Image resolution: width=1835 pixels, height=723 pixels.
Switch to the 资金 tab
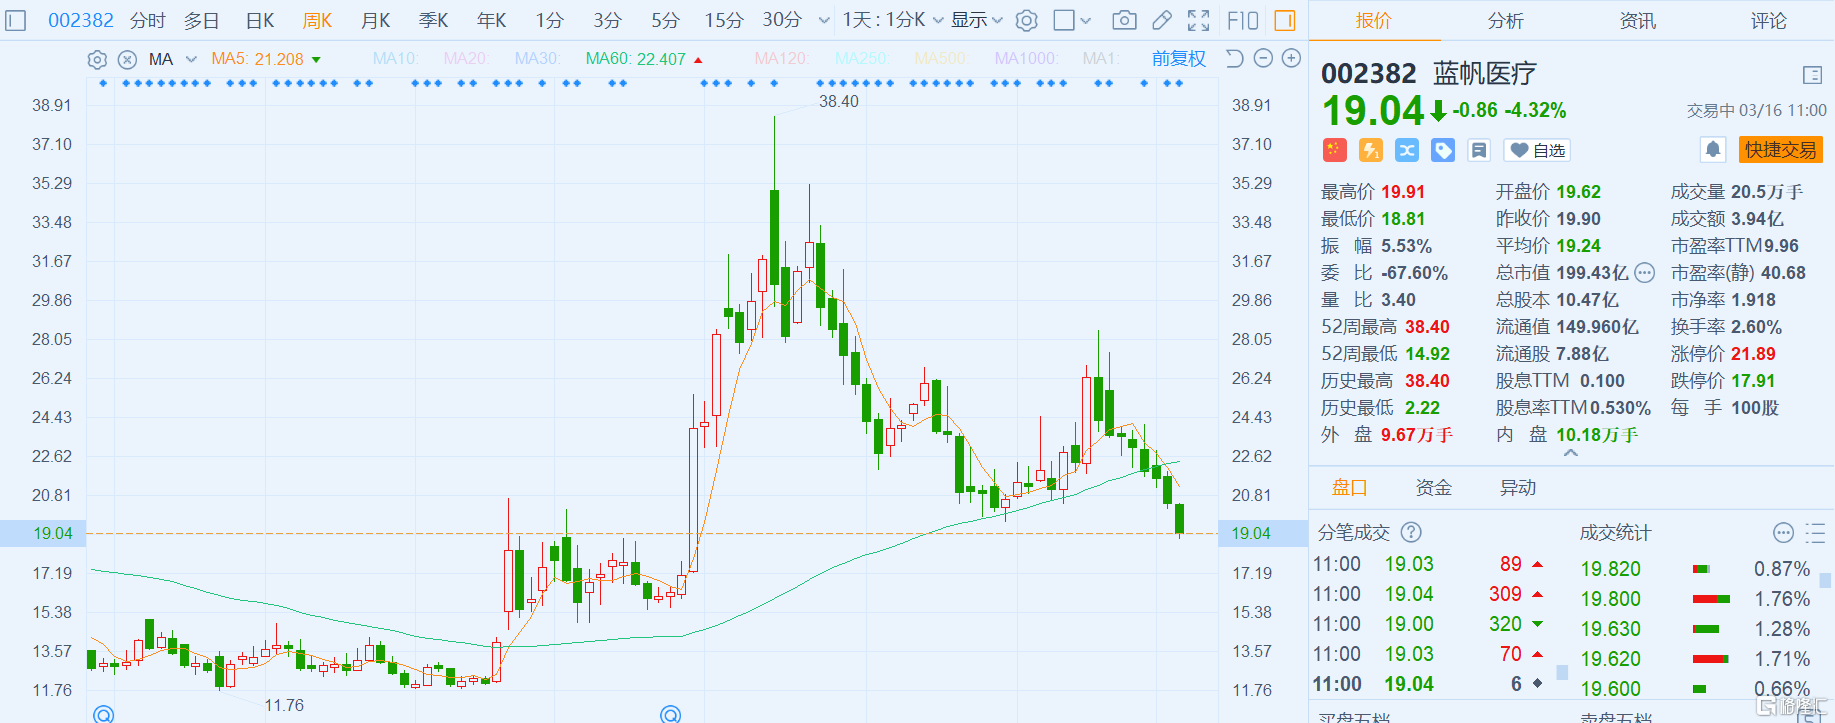pos(1434,487)
